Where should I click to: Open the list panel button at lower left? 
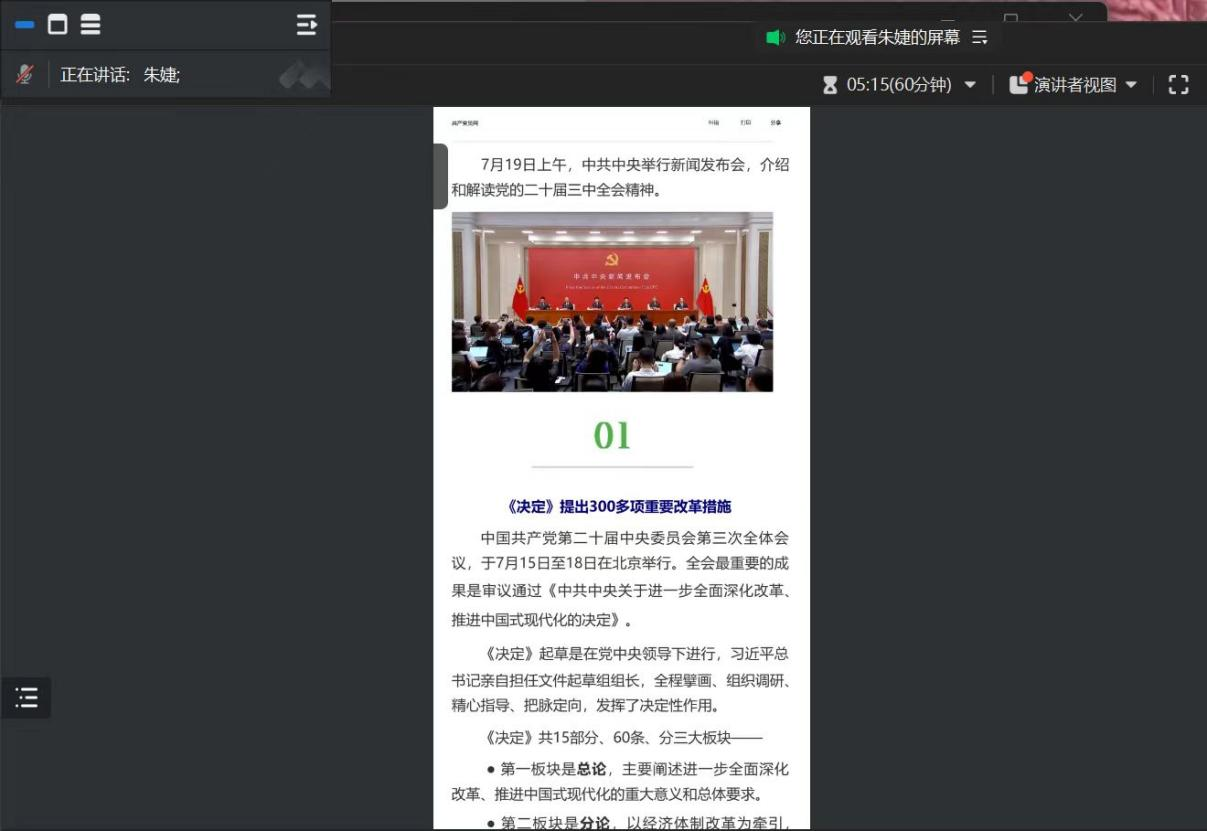[26, 697]
